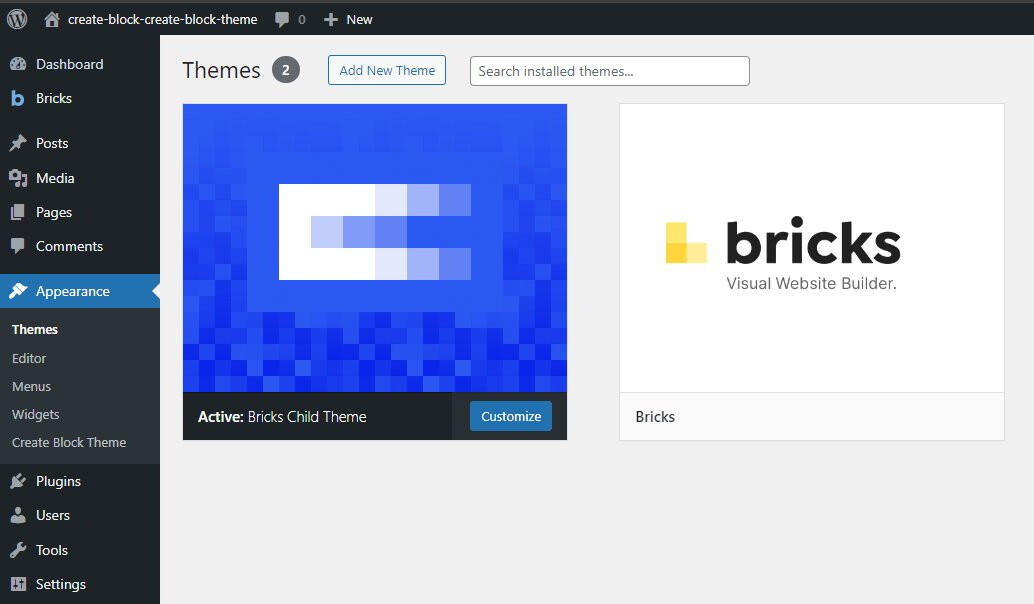Open the Menus submenu link
This screenshot has height=604, width=1034.
tap(31, 386)
